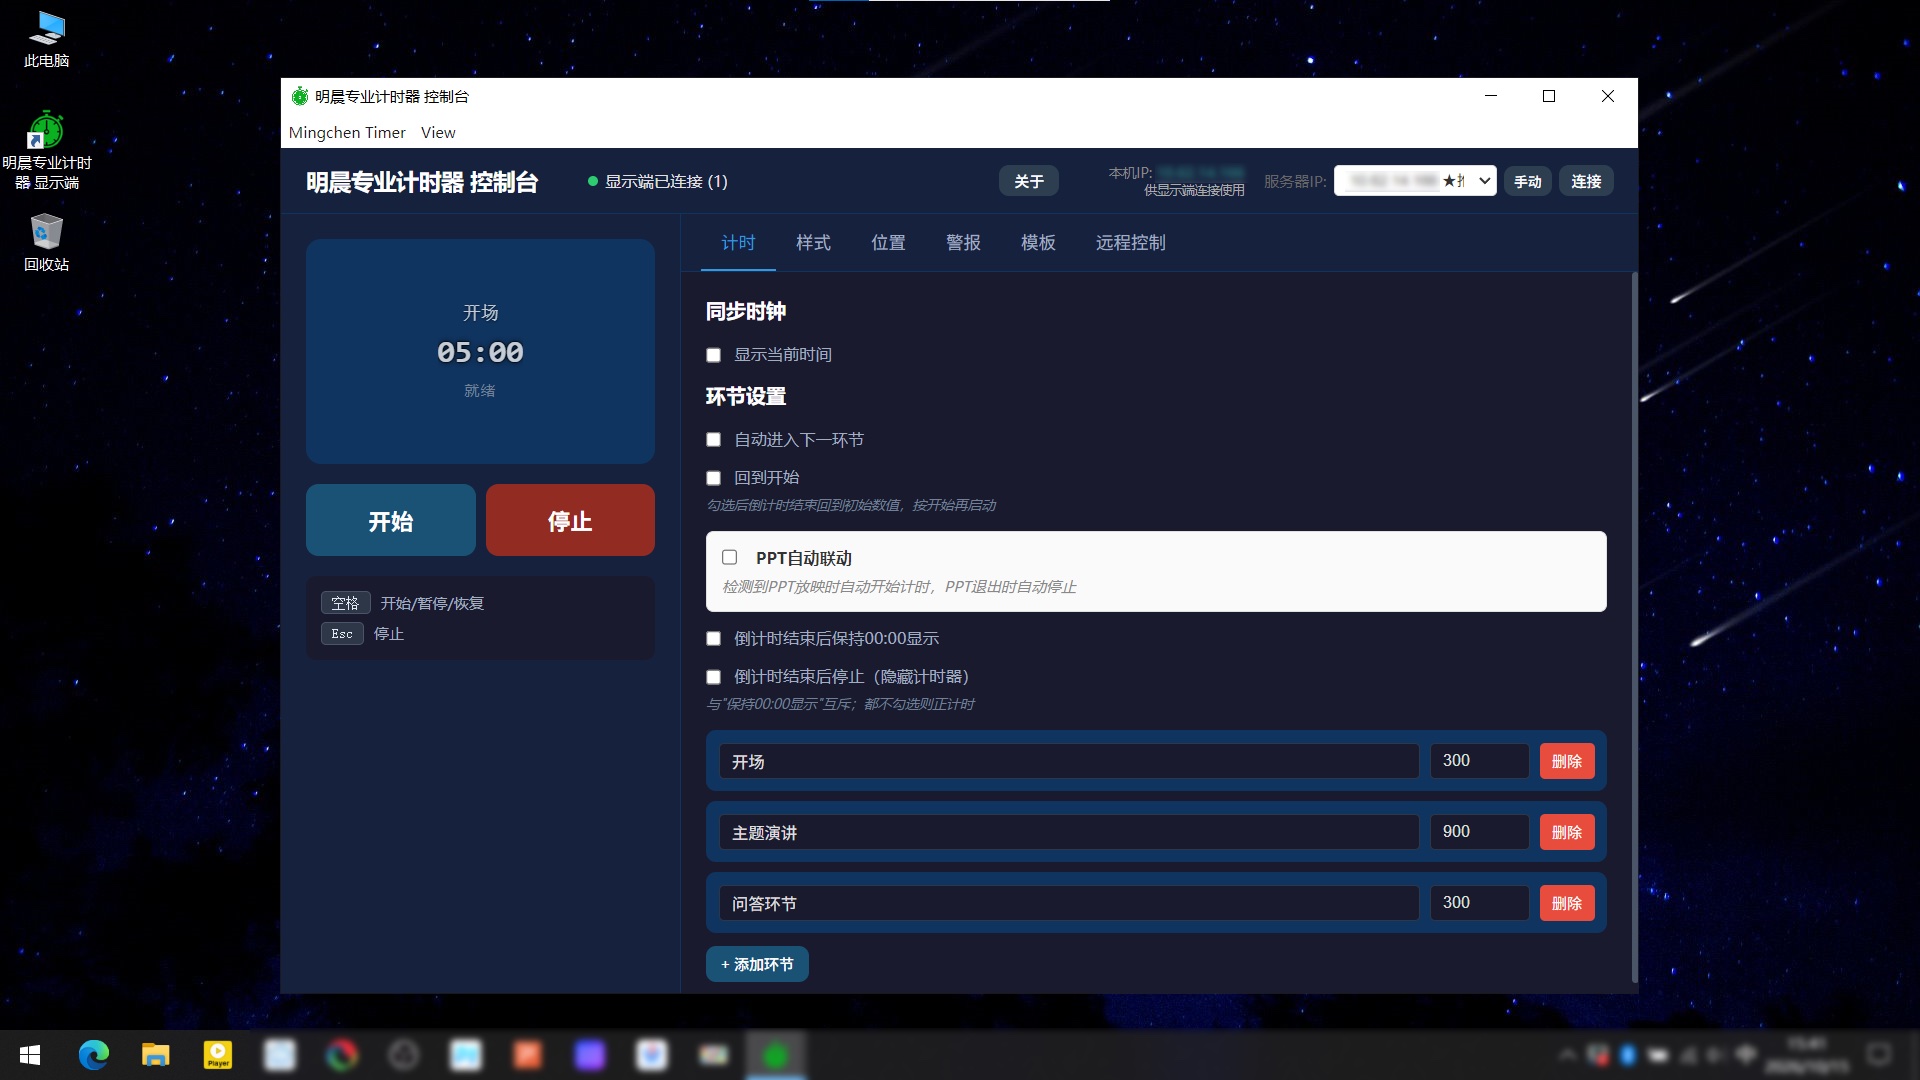
Task: Open the Mingchen Timer menu
Action: click(347, 132)
